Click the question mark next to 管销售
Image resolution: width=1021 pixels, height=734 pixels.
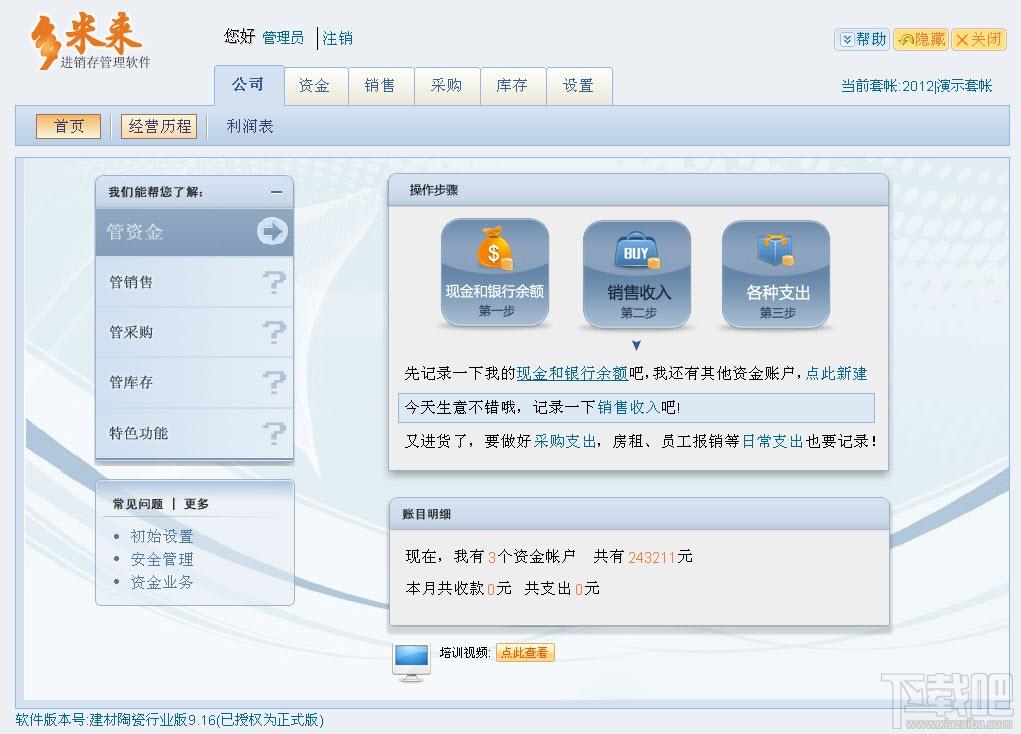pos(273,283)
